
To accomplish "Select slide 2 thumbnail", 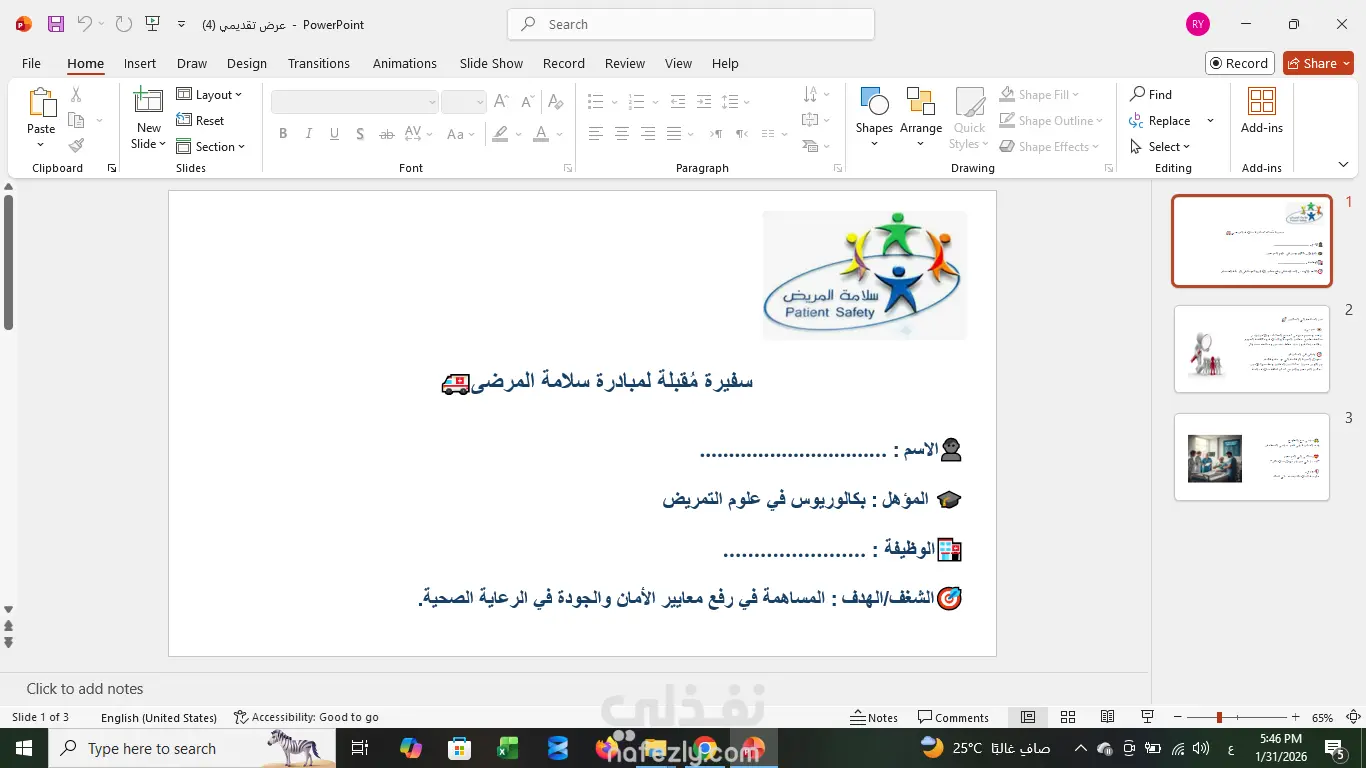I will click(1252, 349).
